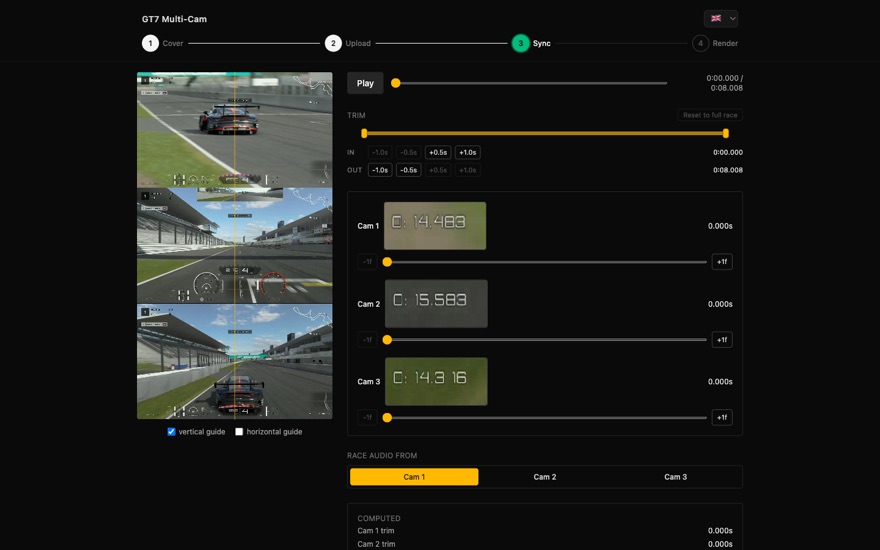The image size is (880, 550).
Task: Step Cam 1 back one frame
Action: coord(367,262)
